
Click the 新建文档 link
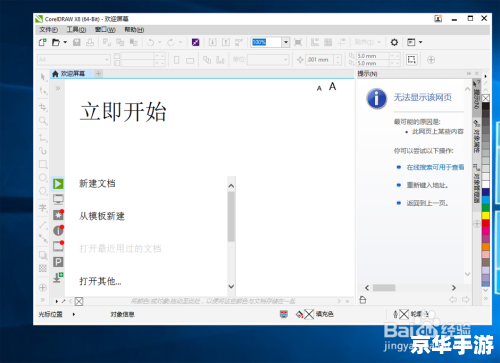(97, 183)
